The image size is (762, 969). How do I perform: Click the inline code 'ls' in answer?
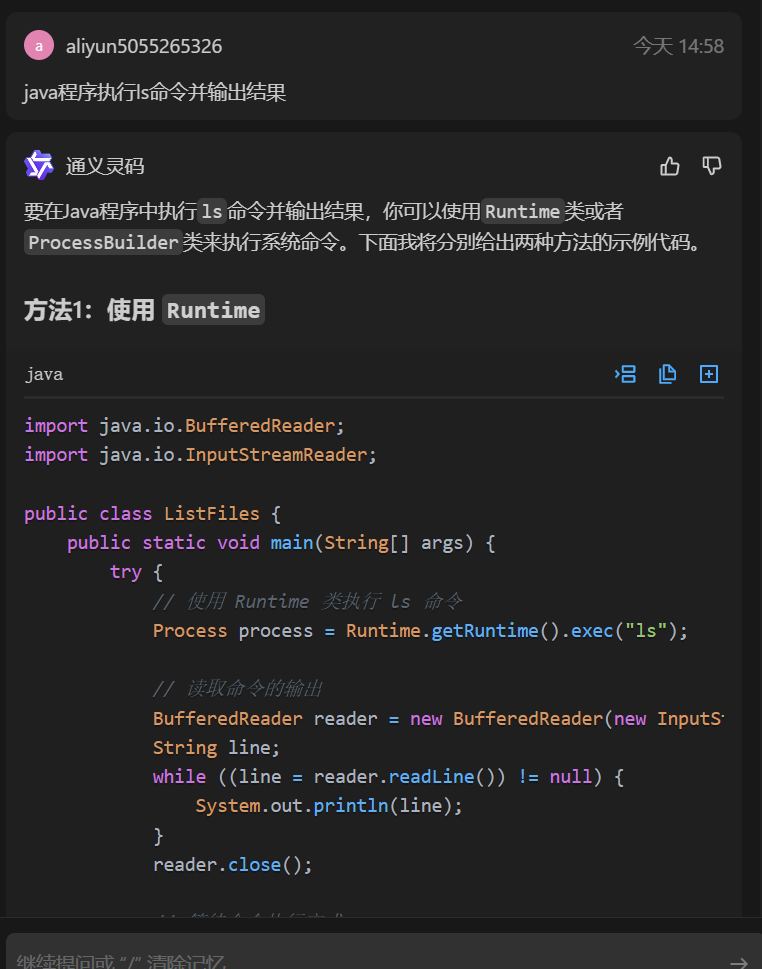tap(212, 212)
